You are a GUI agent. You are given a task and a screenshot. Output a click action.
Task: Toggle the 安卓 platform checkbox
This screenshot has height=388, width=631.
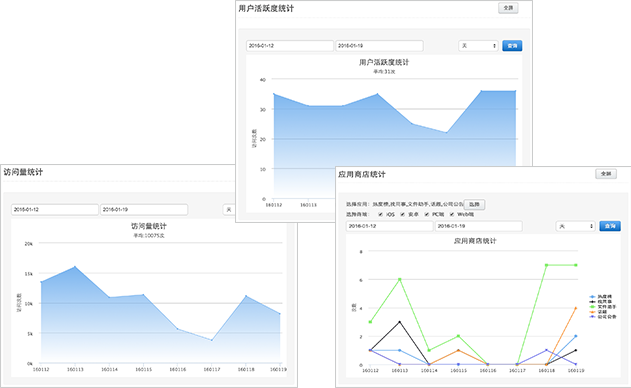click(x=402, y=215)
